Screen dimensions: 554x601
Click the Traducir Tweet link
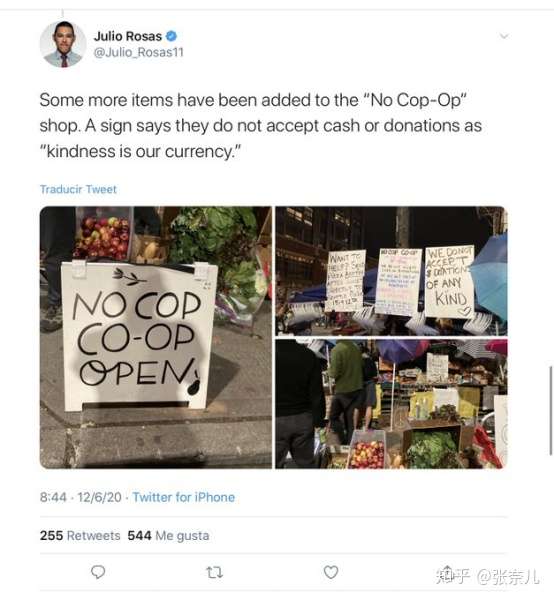click(78, 189)
